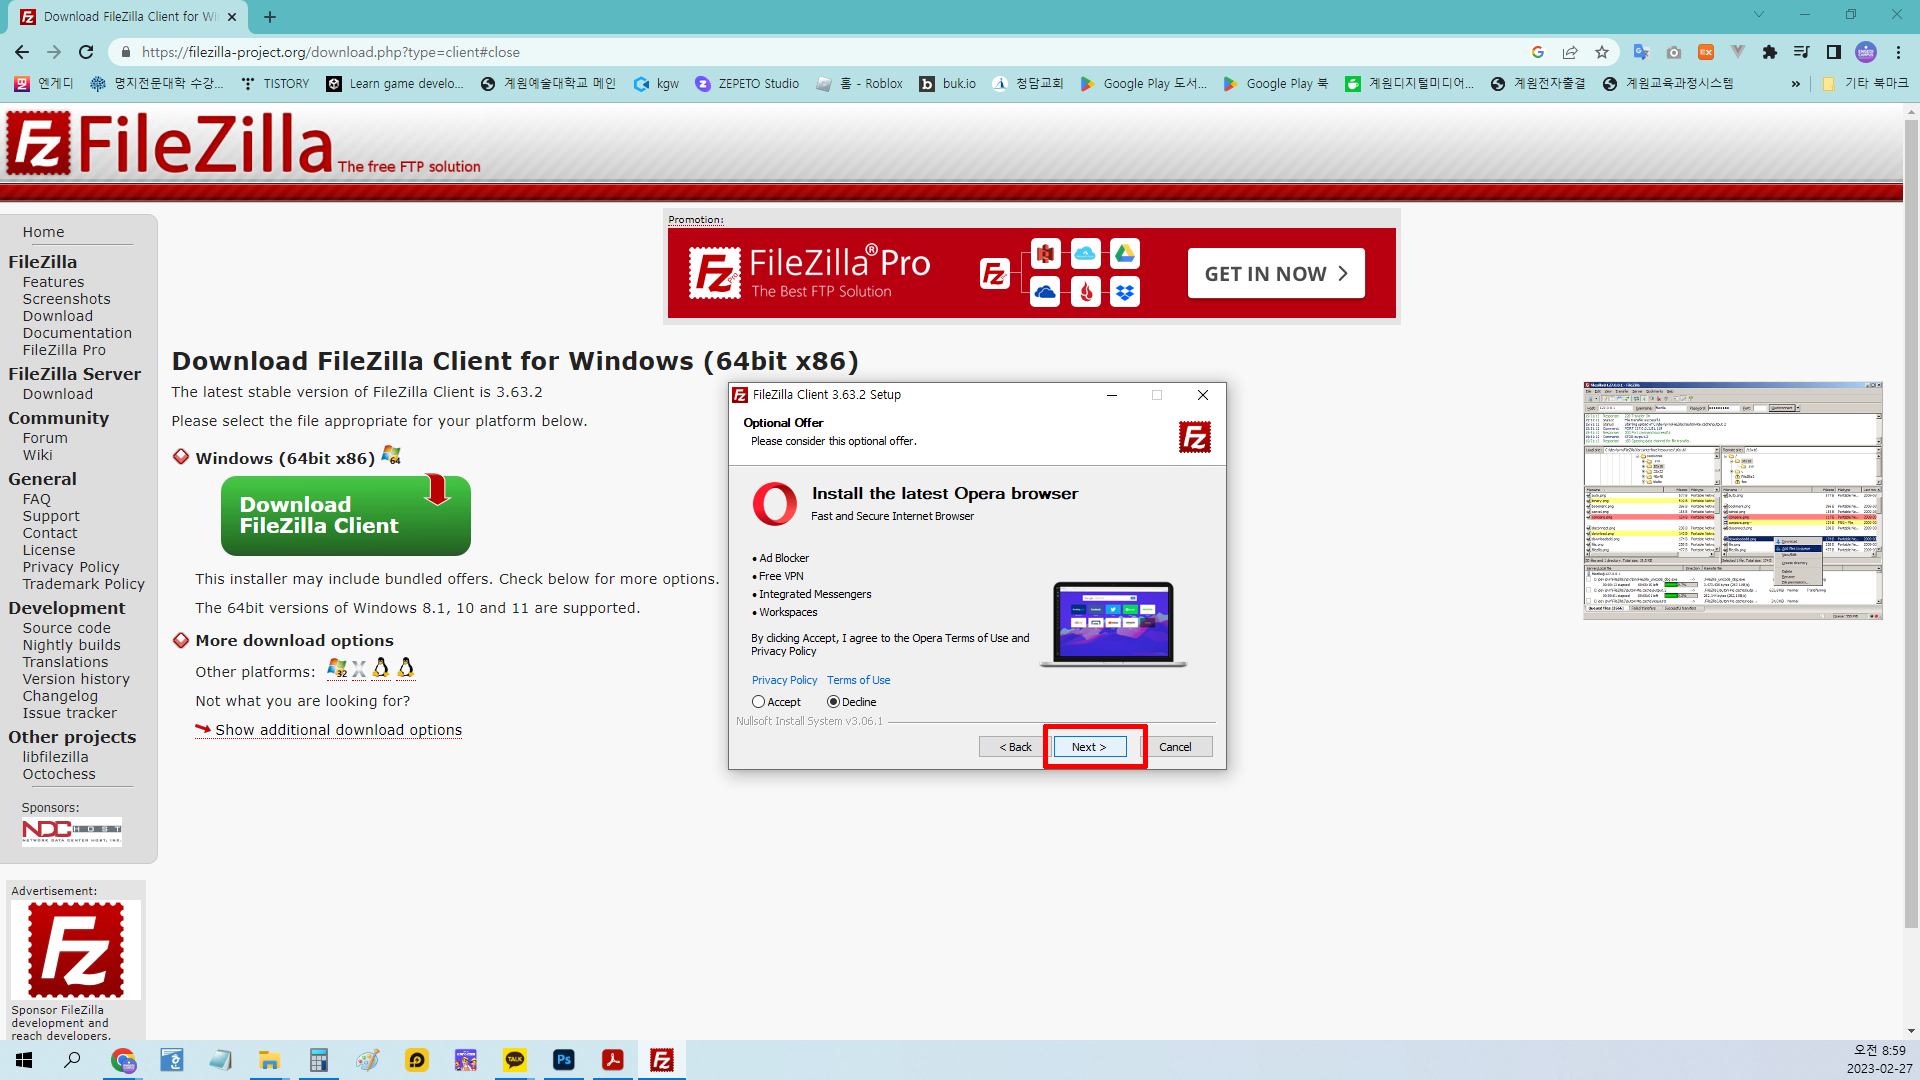Open a new browser tab
The width and height of the screenshot is (1920, 1080).
tap(270, 17)
